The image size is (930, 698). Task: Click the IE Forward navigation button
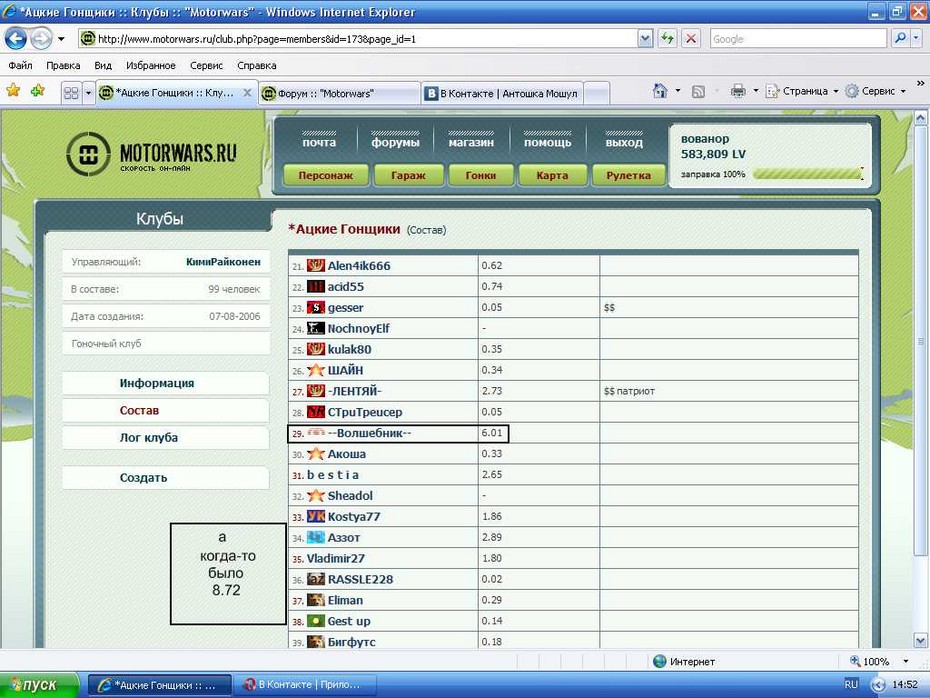[x=41, y=39]
